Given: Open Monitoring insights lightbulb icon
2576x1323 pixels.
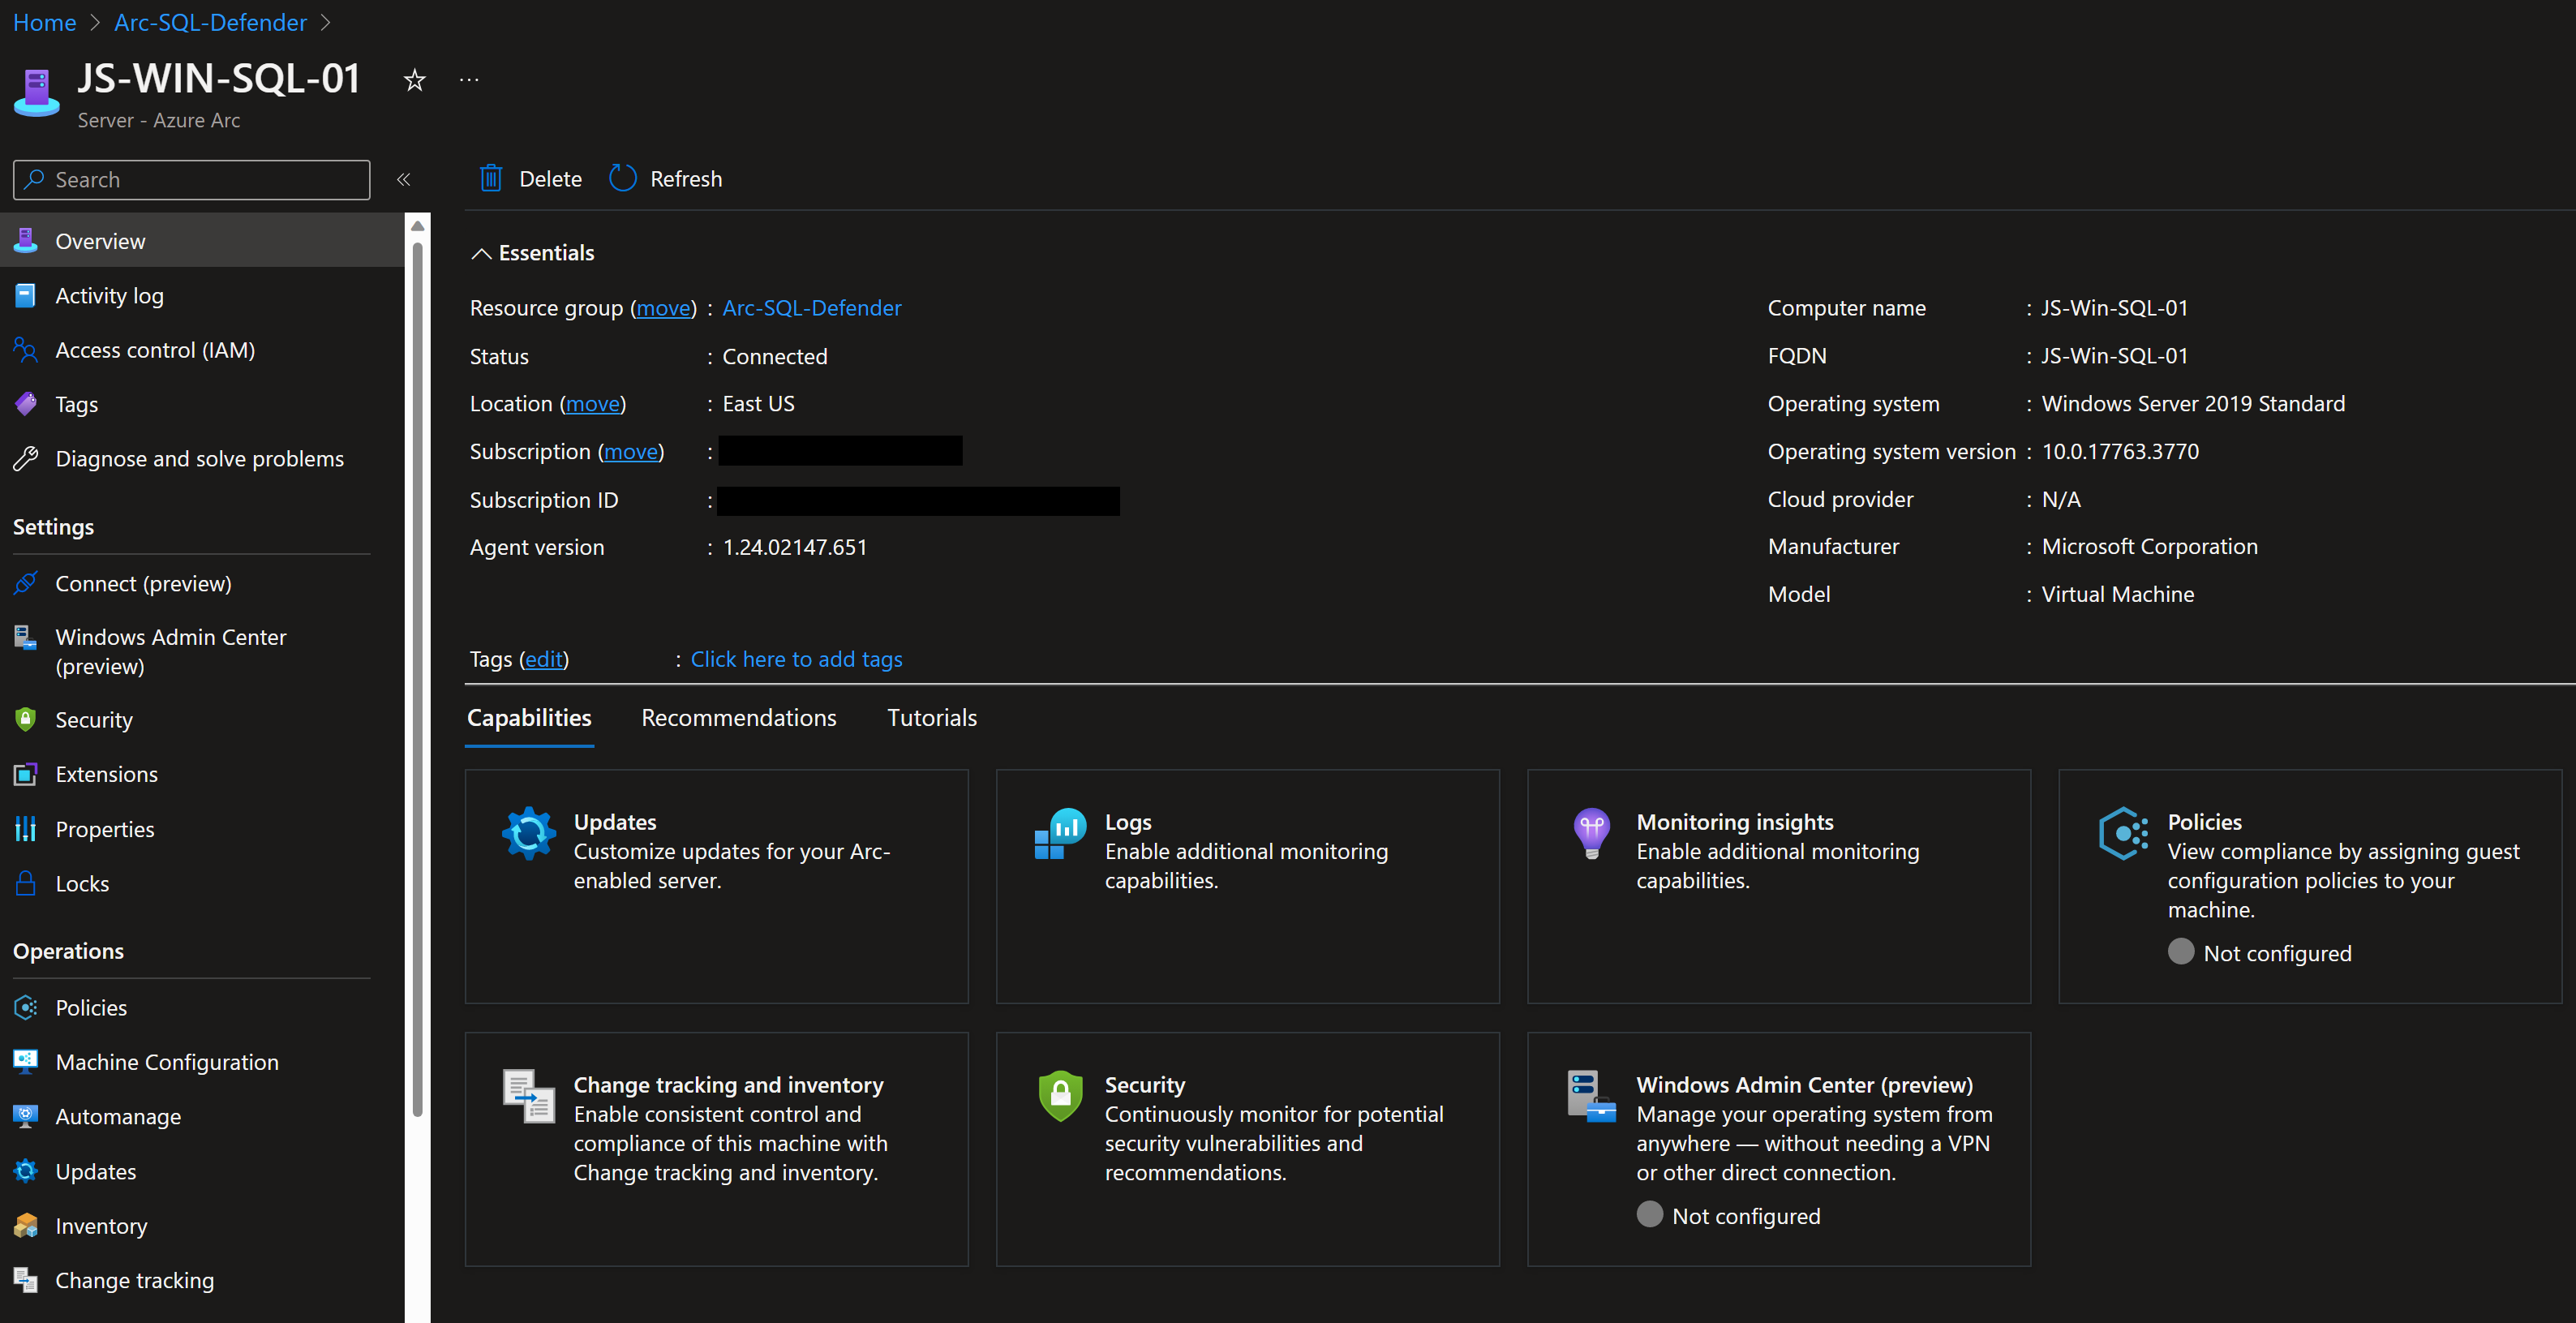Looking at the screenshot, I should click(1591, 833).
